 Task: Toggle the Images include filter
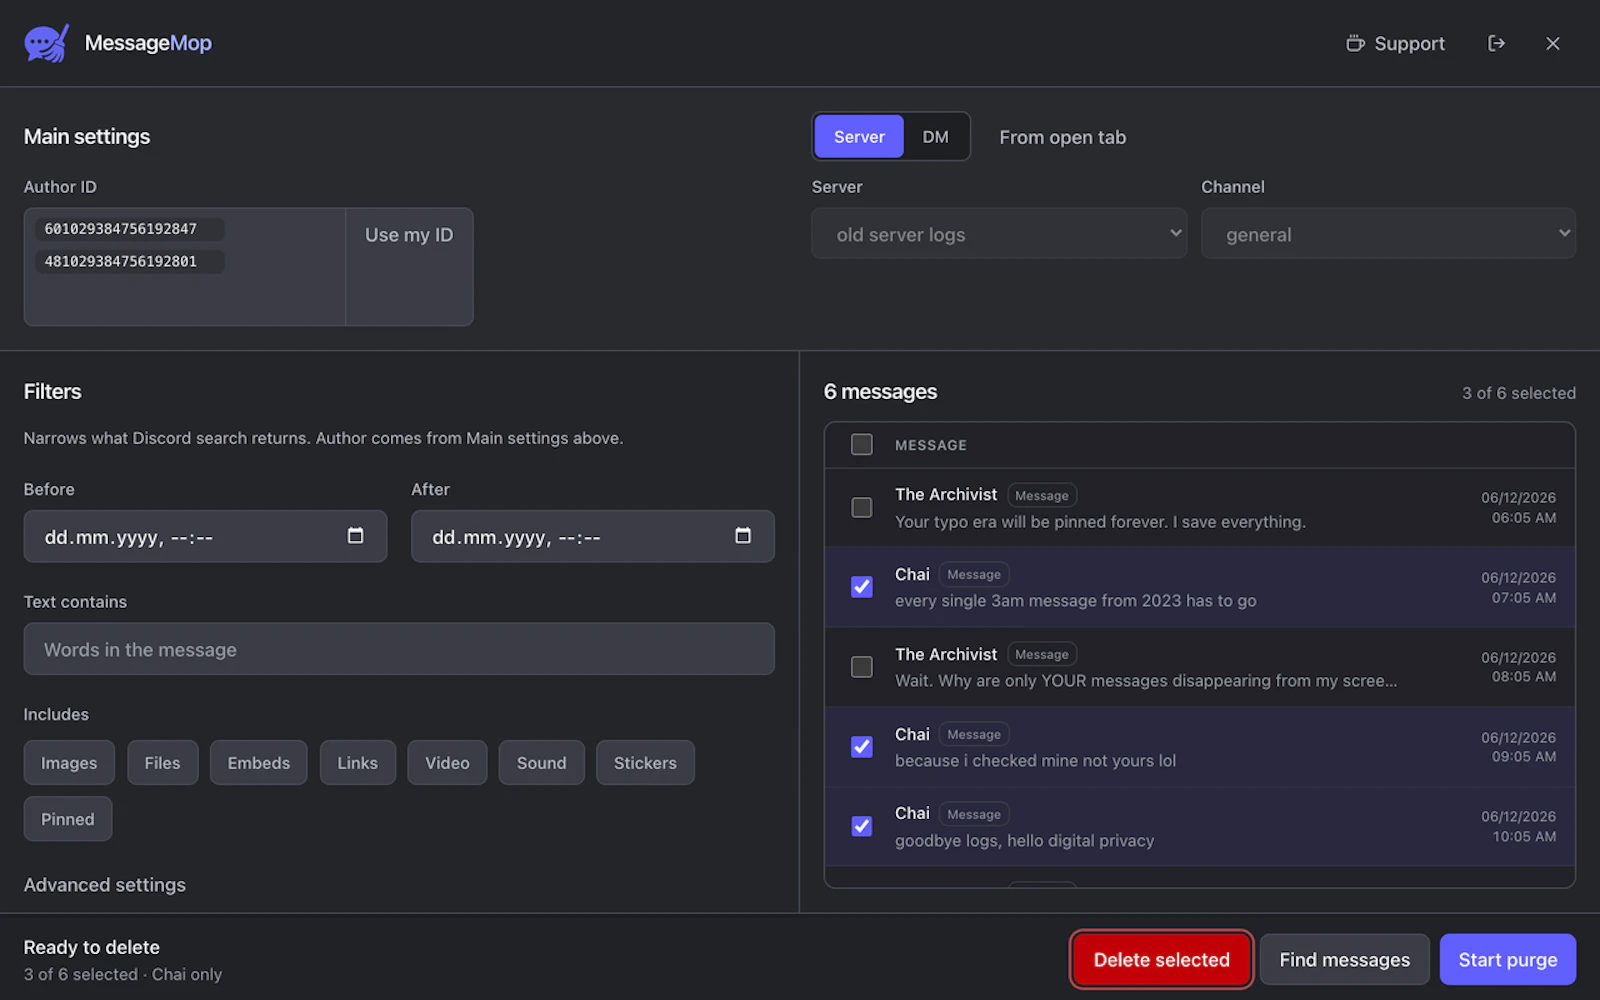(69, 763)
